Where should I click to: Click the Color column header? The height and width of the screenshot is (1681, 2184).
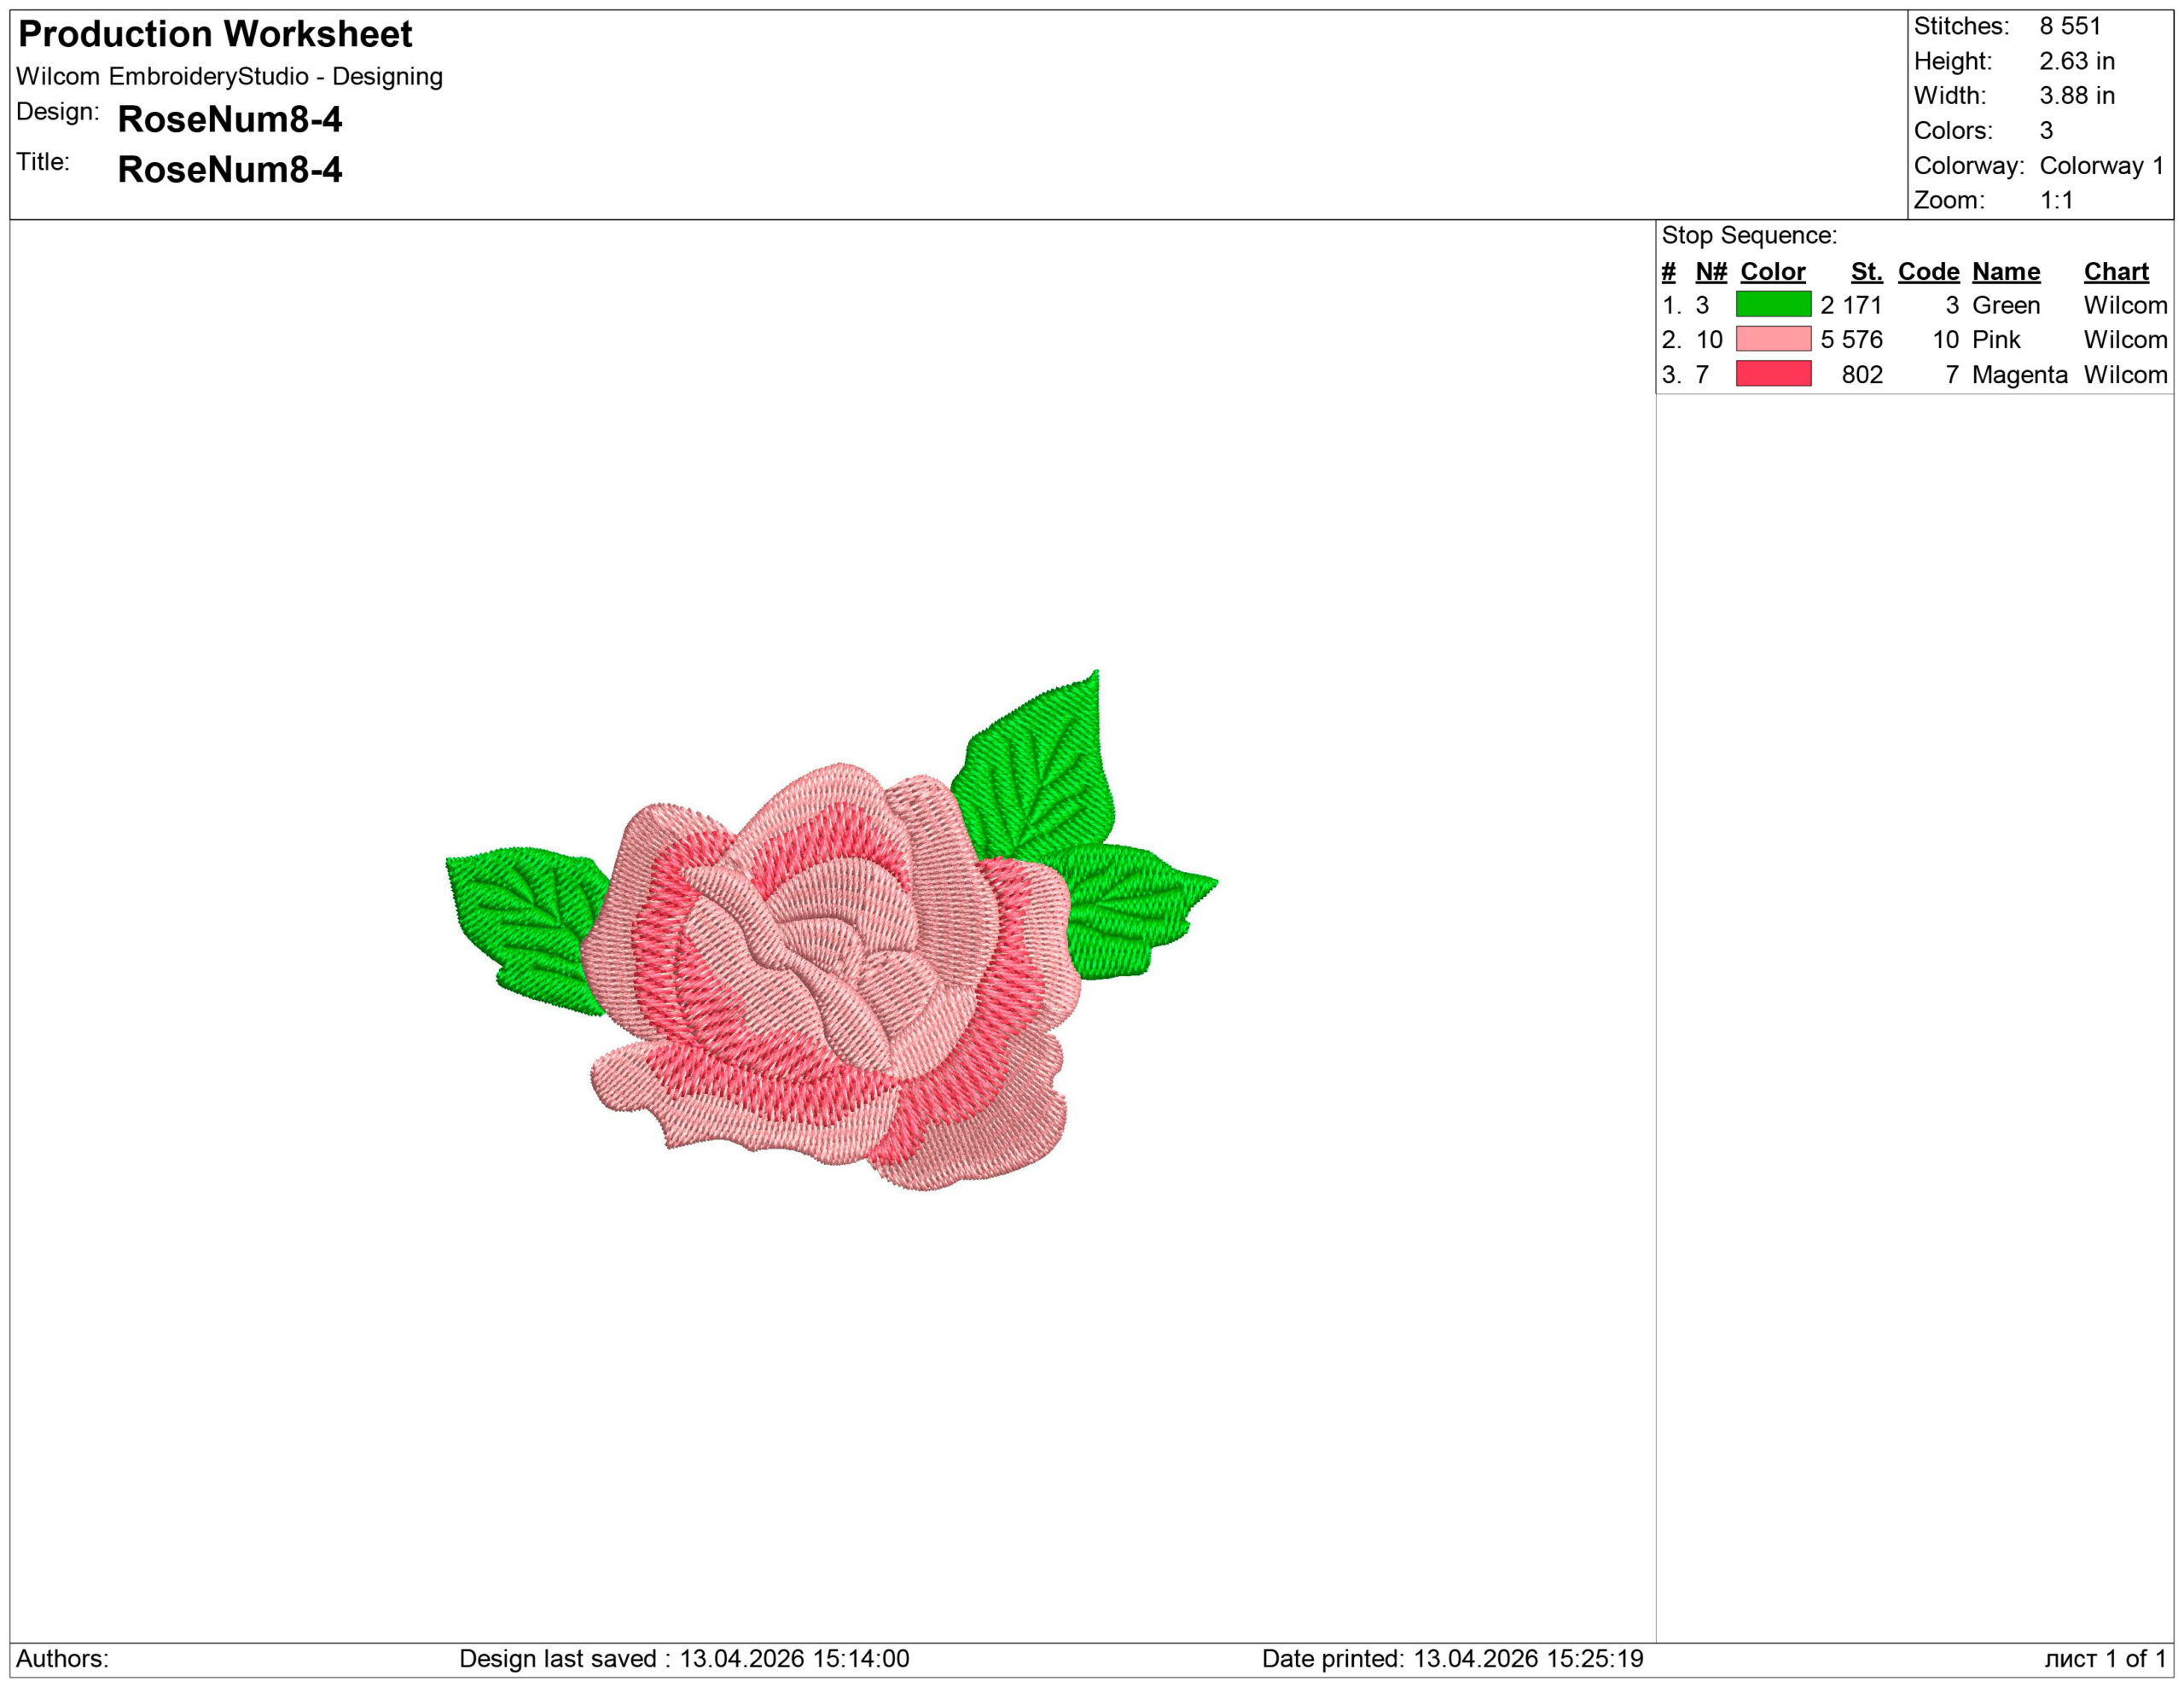(x=1772, y=271)
